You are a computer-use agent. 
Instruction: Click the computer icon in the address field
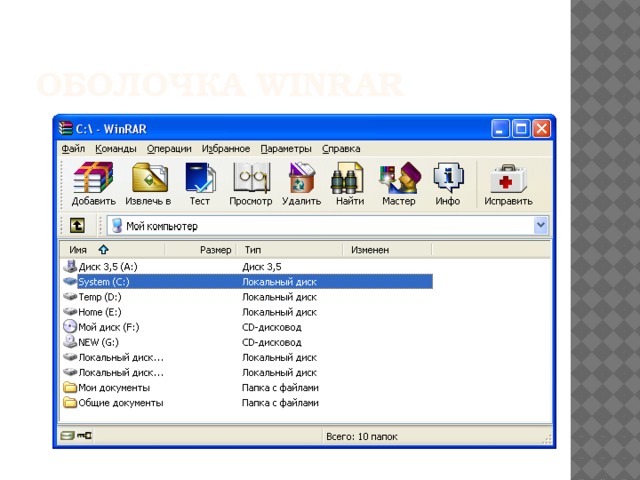[x=117, y=225]
